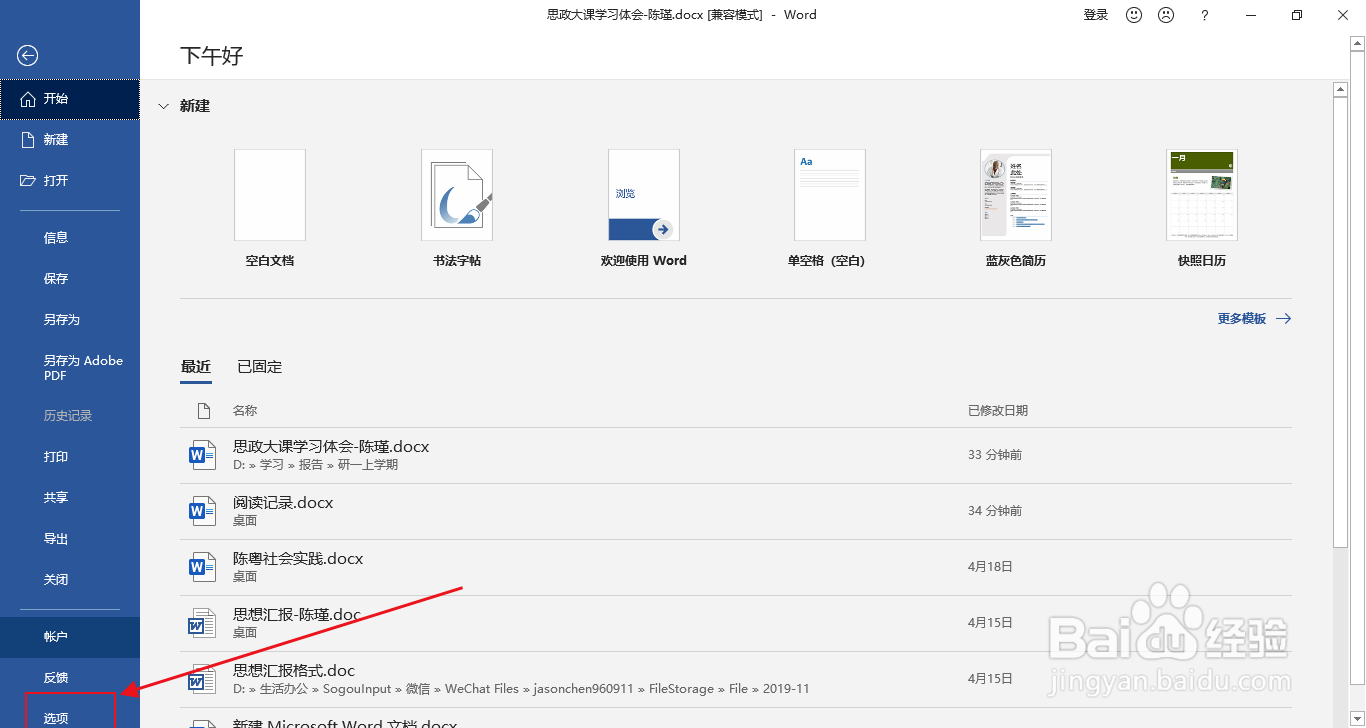Click the 打开 folder icon in sidebar

(x=28, y=181)
